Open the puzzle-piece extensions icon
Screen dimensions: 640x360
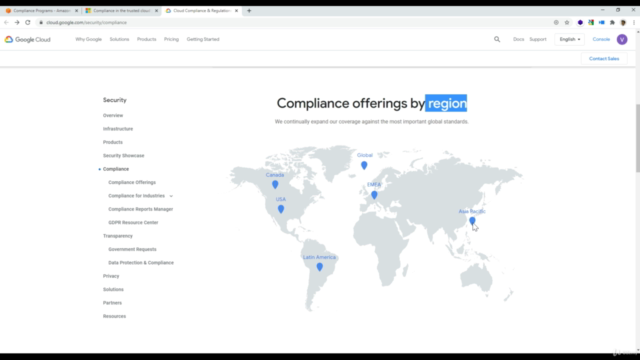tap(612, 22)
